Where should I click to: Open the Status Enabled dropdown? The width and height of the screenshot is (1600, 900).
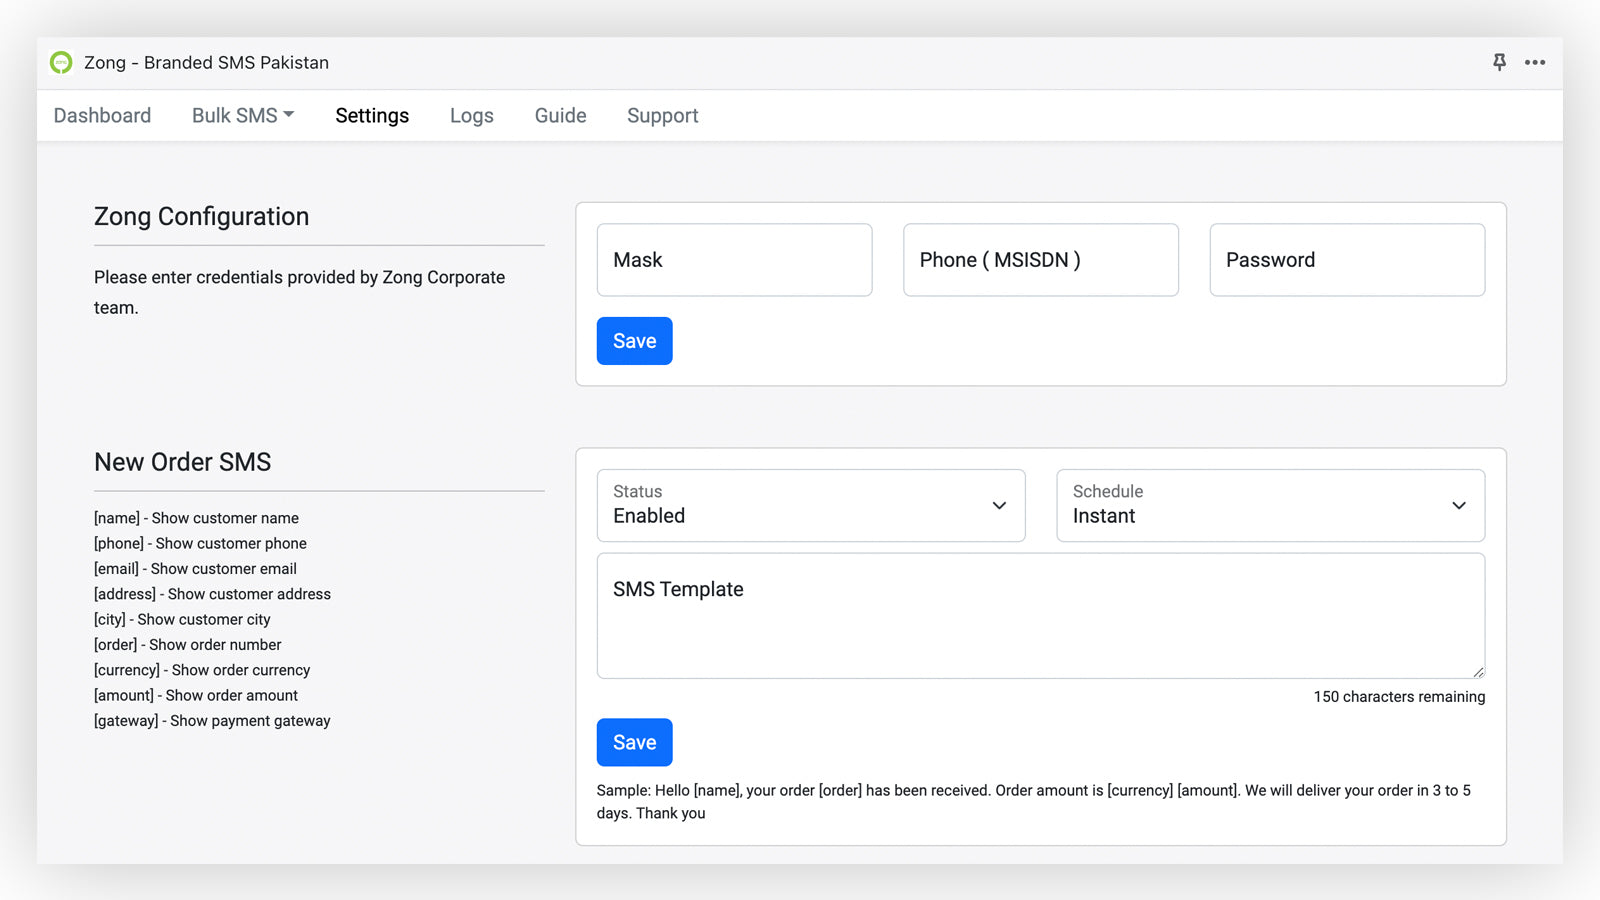pos(811,506)
